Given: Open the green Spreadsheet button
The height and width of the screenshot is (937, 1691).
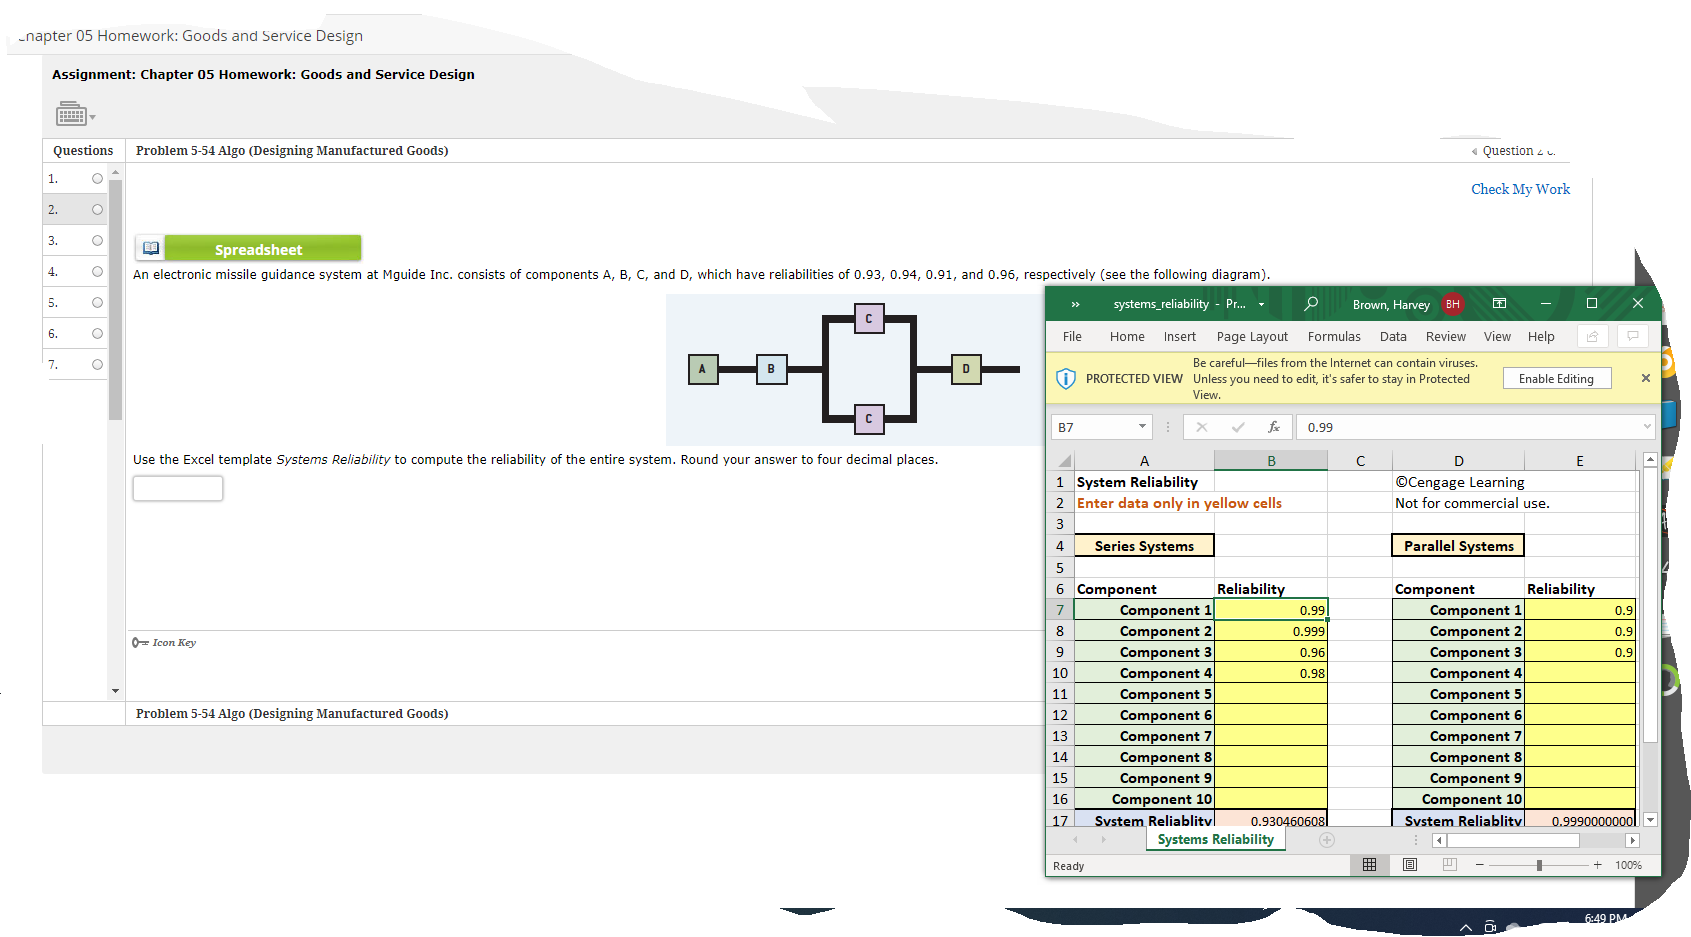Looking at the screenshot, I should point(262,248).
